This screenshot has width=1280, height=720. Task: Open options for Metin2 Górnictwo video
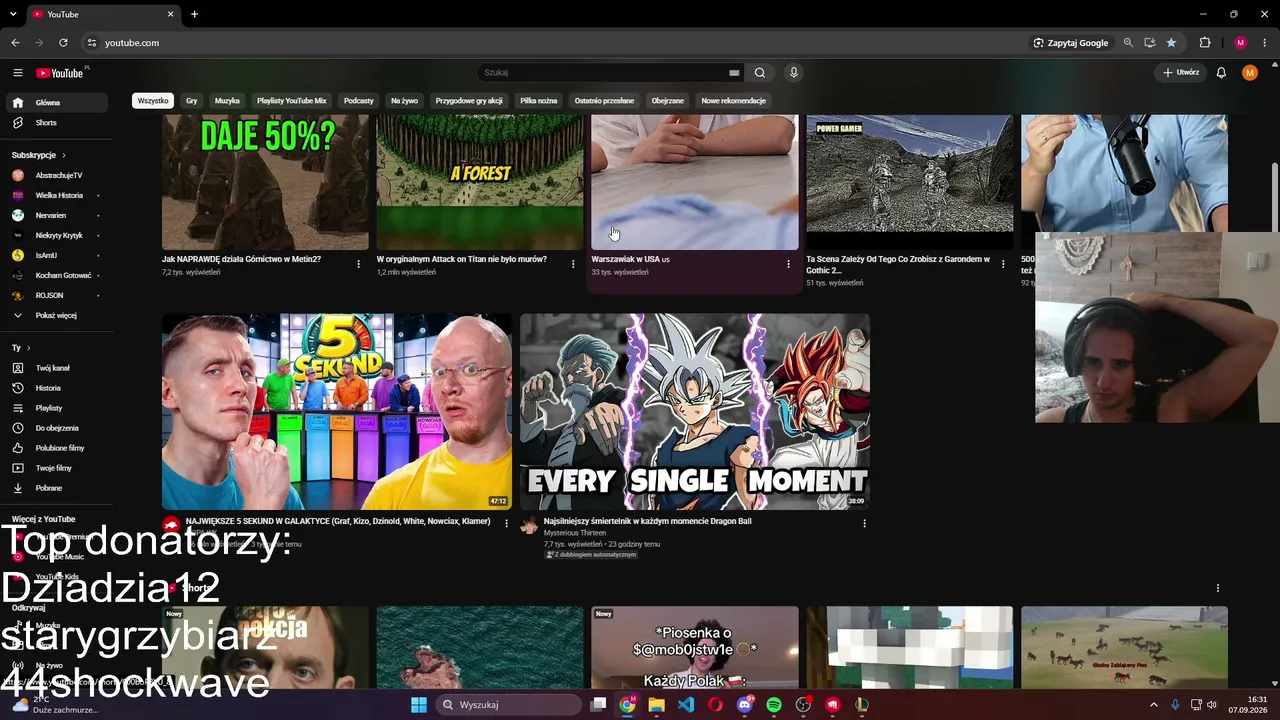(358, 264)
